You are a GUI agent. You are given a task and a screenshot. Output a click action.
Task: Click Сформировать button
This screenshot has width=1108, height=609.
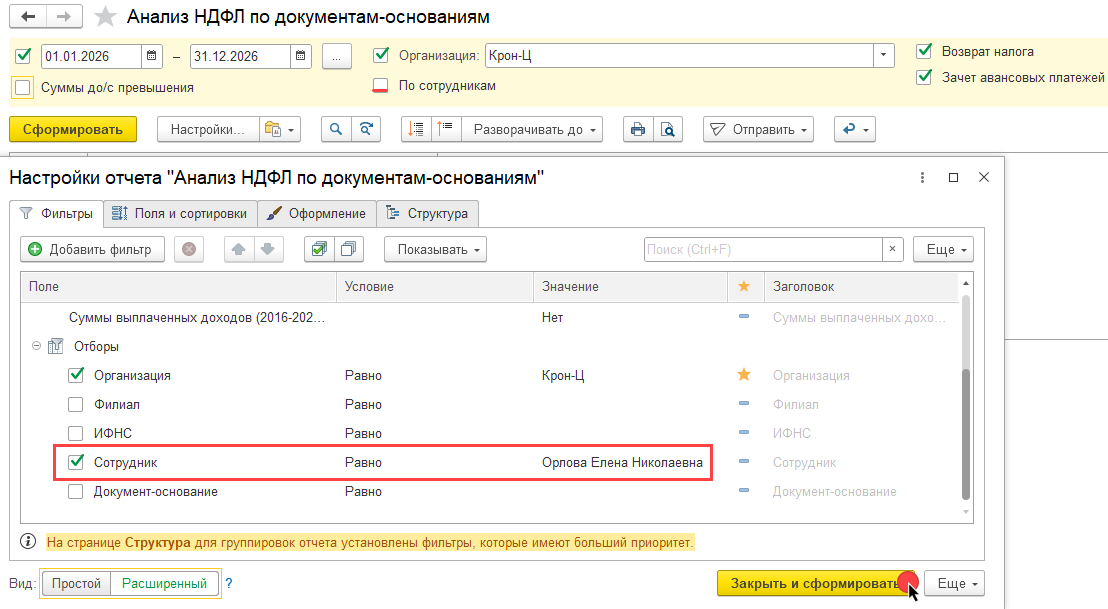click(73, 130)
